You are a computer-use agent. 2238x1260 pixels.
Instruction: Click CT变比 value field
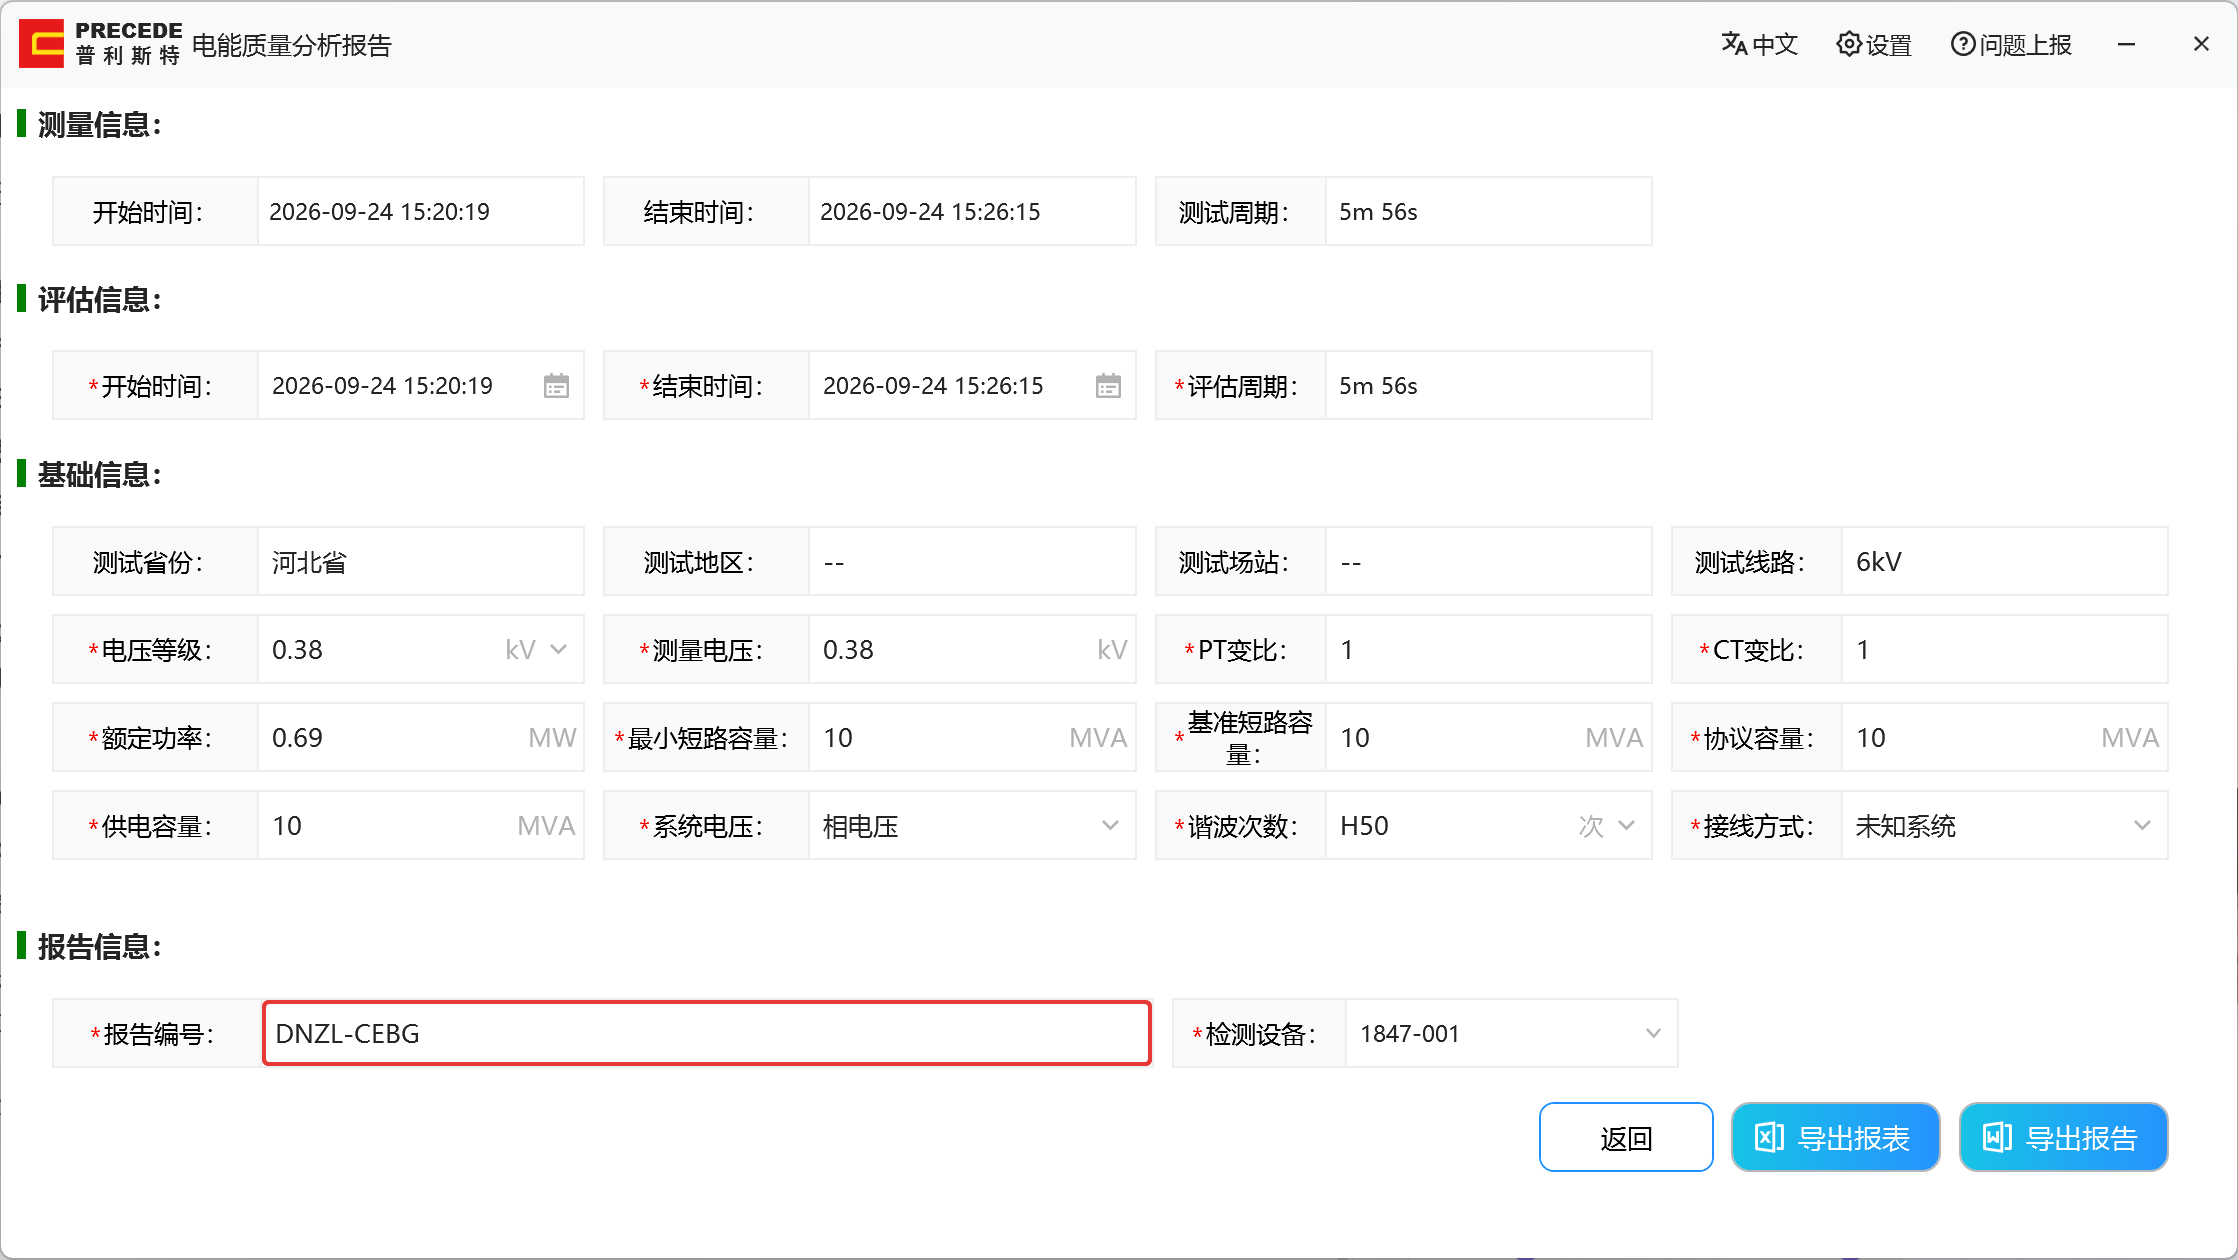[2004, 650]
